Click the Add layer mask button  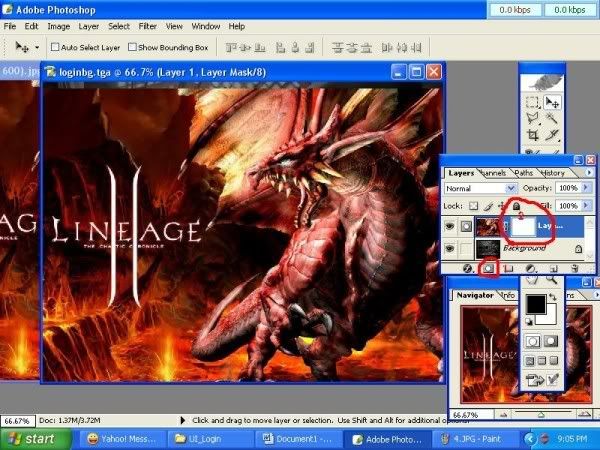coord(488,269)
